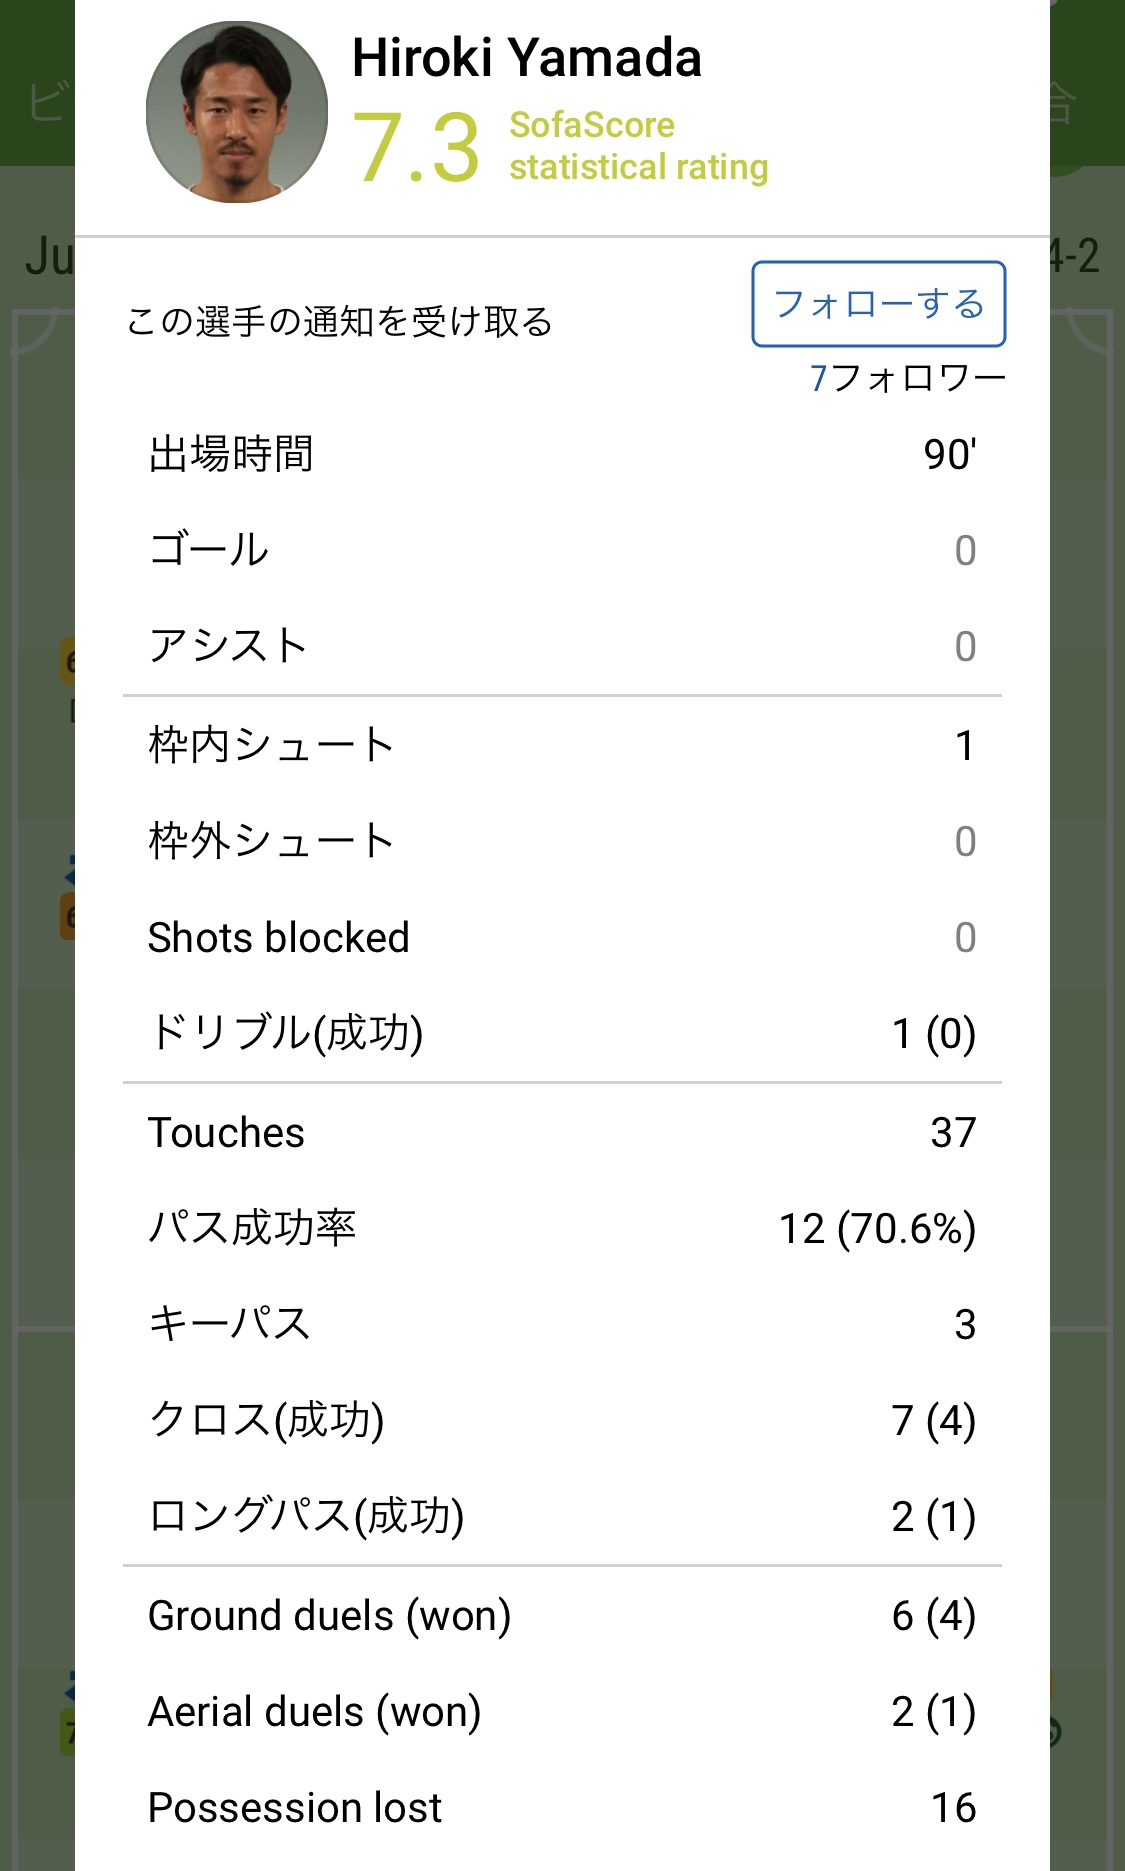This screenshot has width=1125, height=1871.
Task: Click the Possession lost row
Action: pos(562,1808)
